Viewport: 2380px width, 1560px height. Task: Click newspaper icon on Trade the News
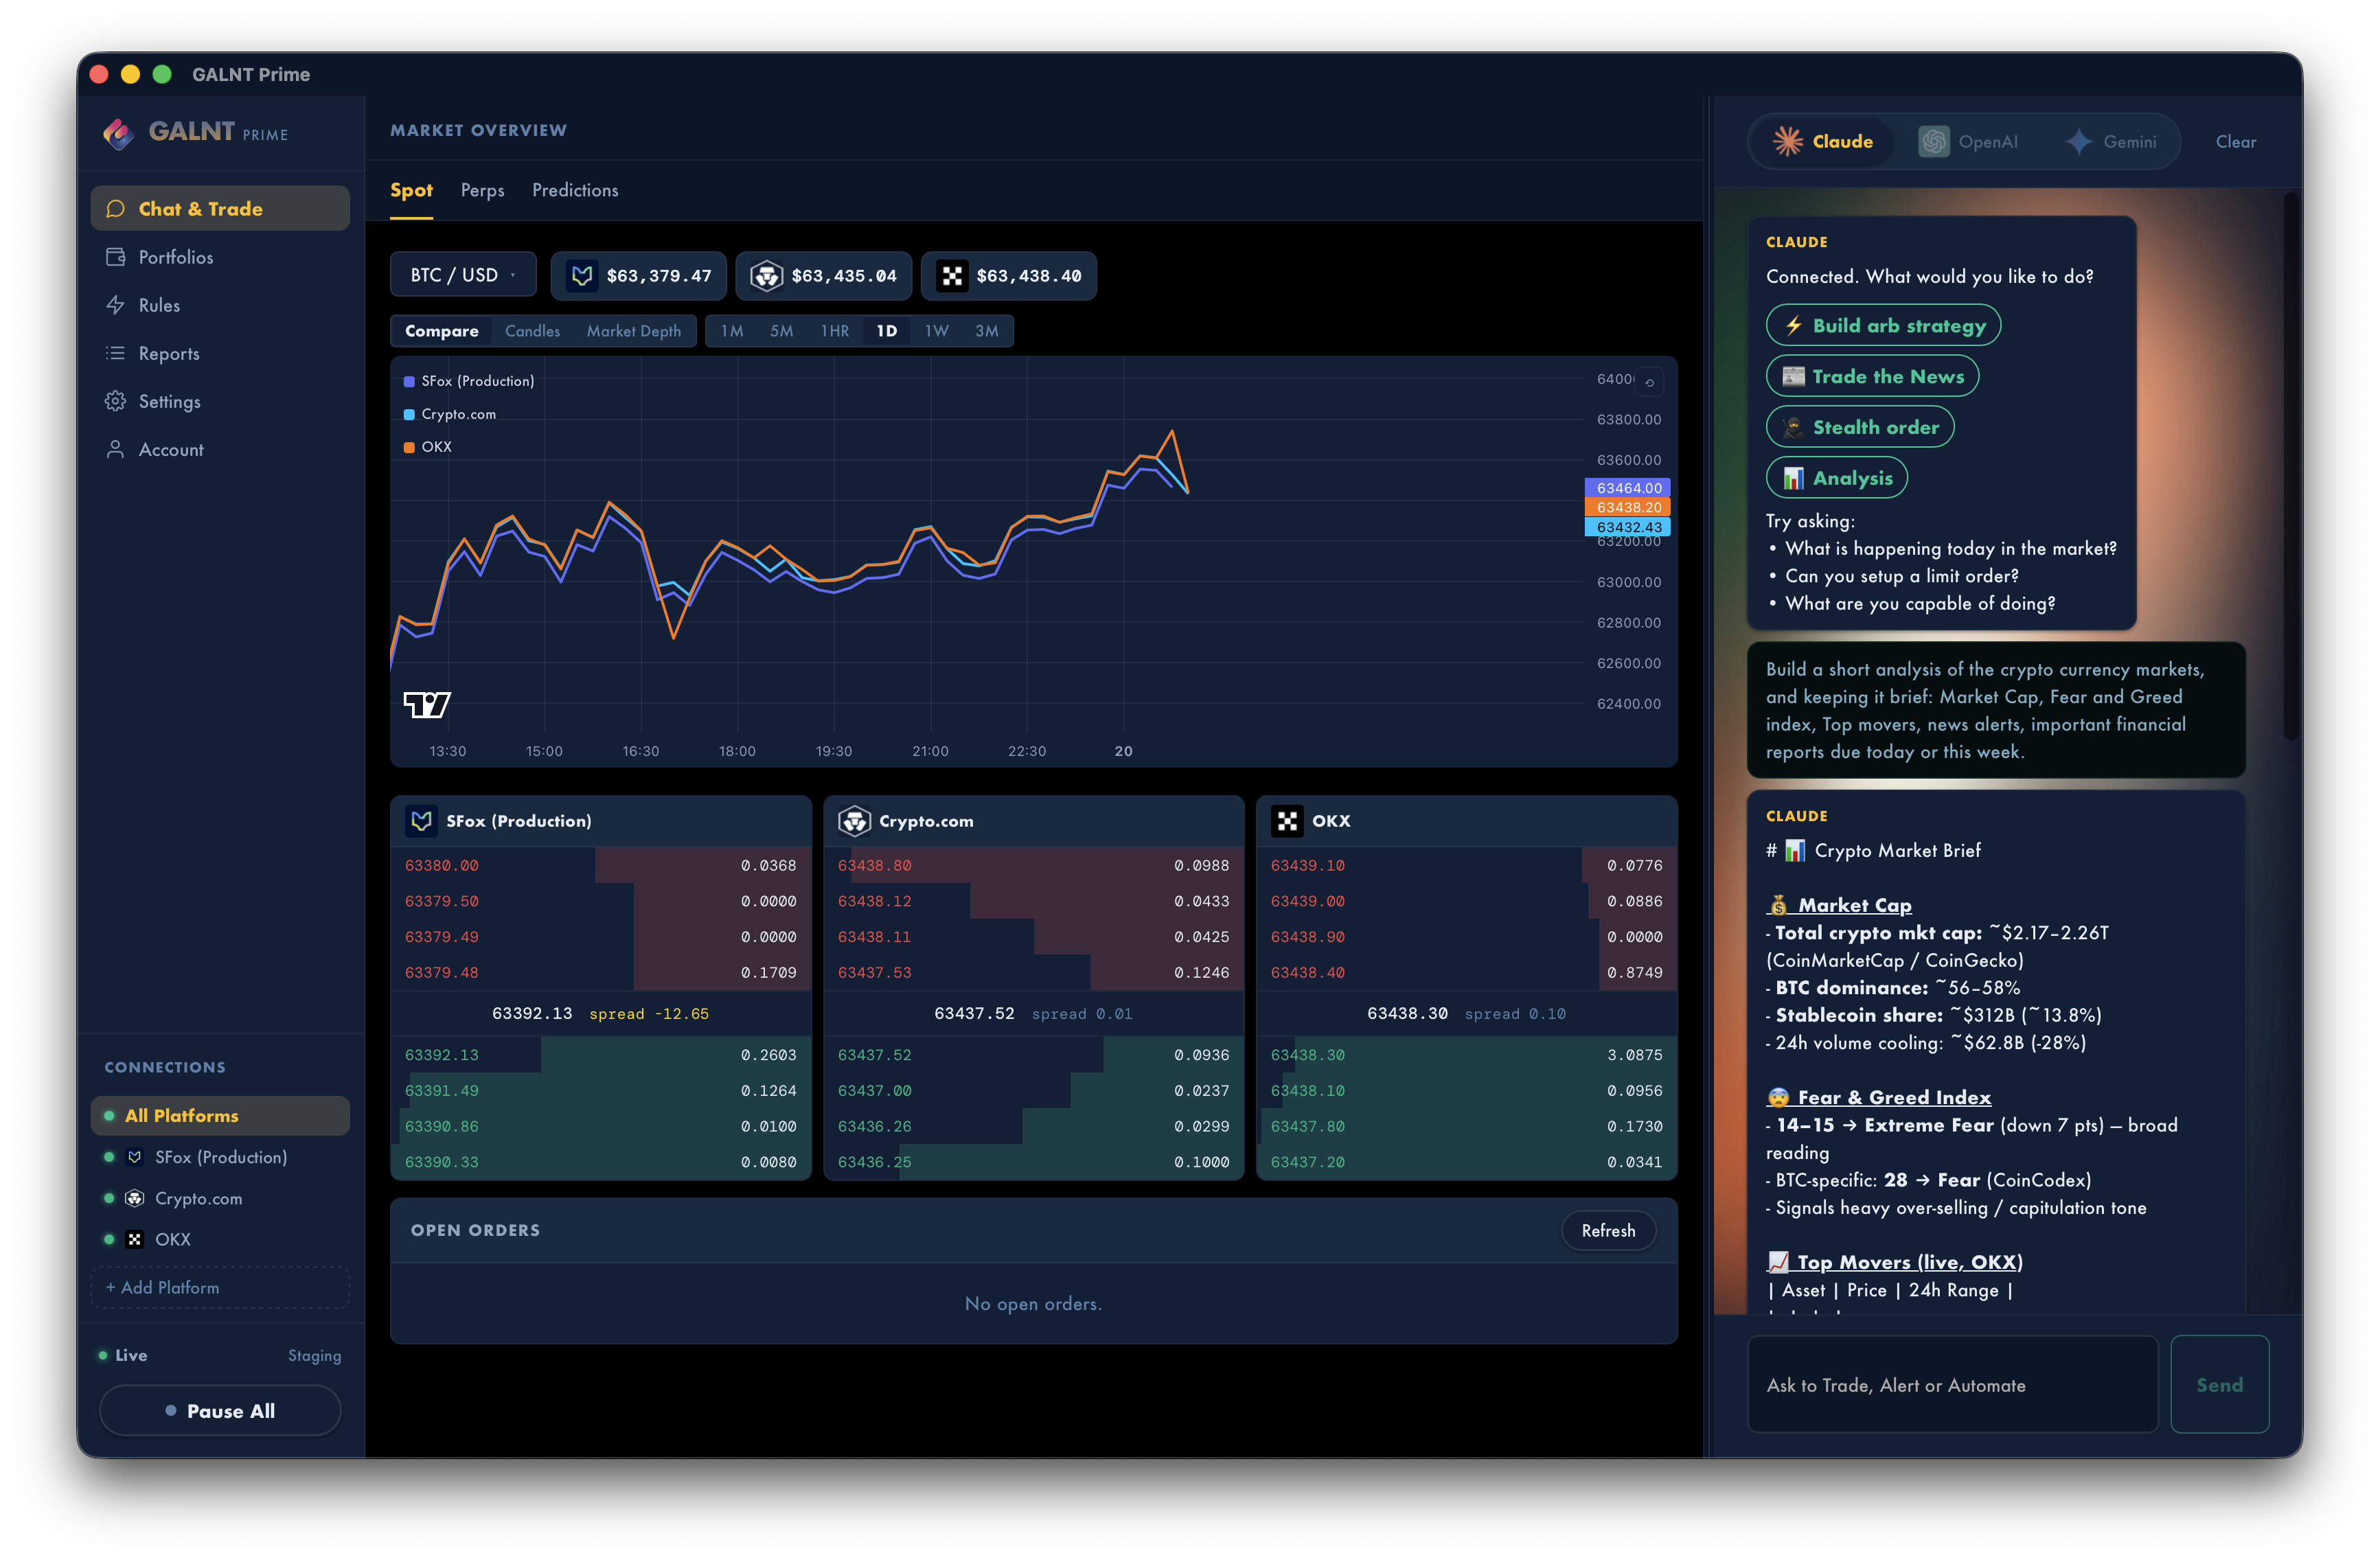click(x=1794, y=377)
